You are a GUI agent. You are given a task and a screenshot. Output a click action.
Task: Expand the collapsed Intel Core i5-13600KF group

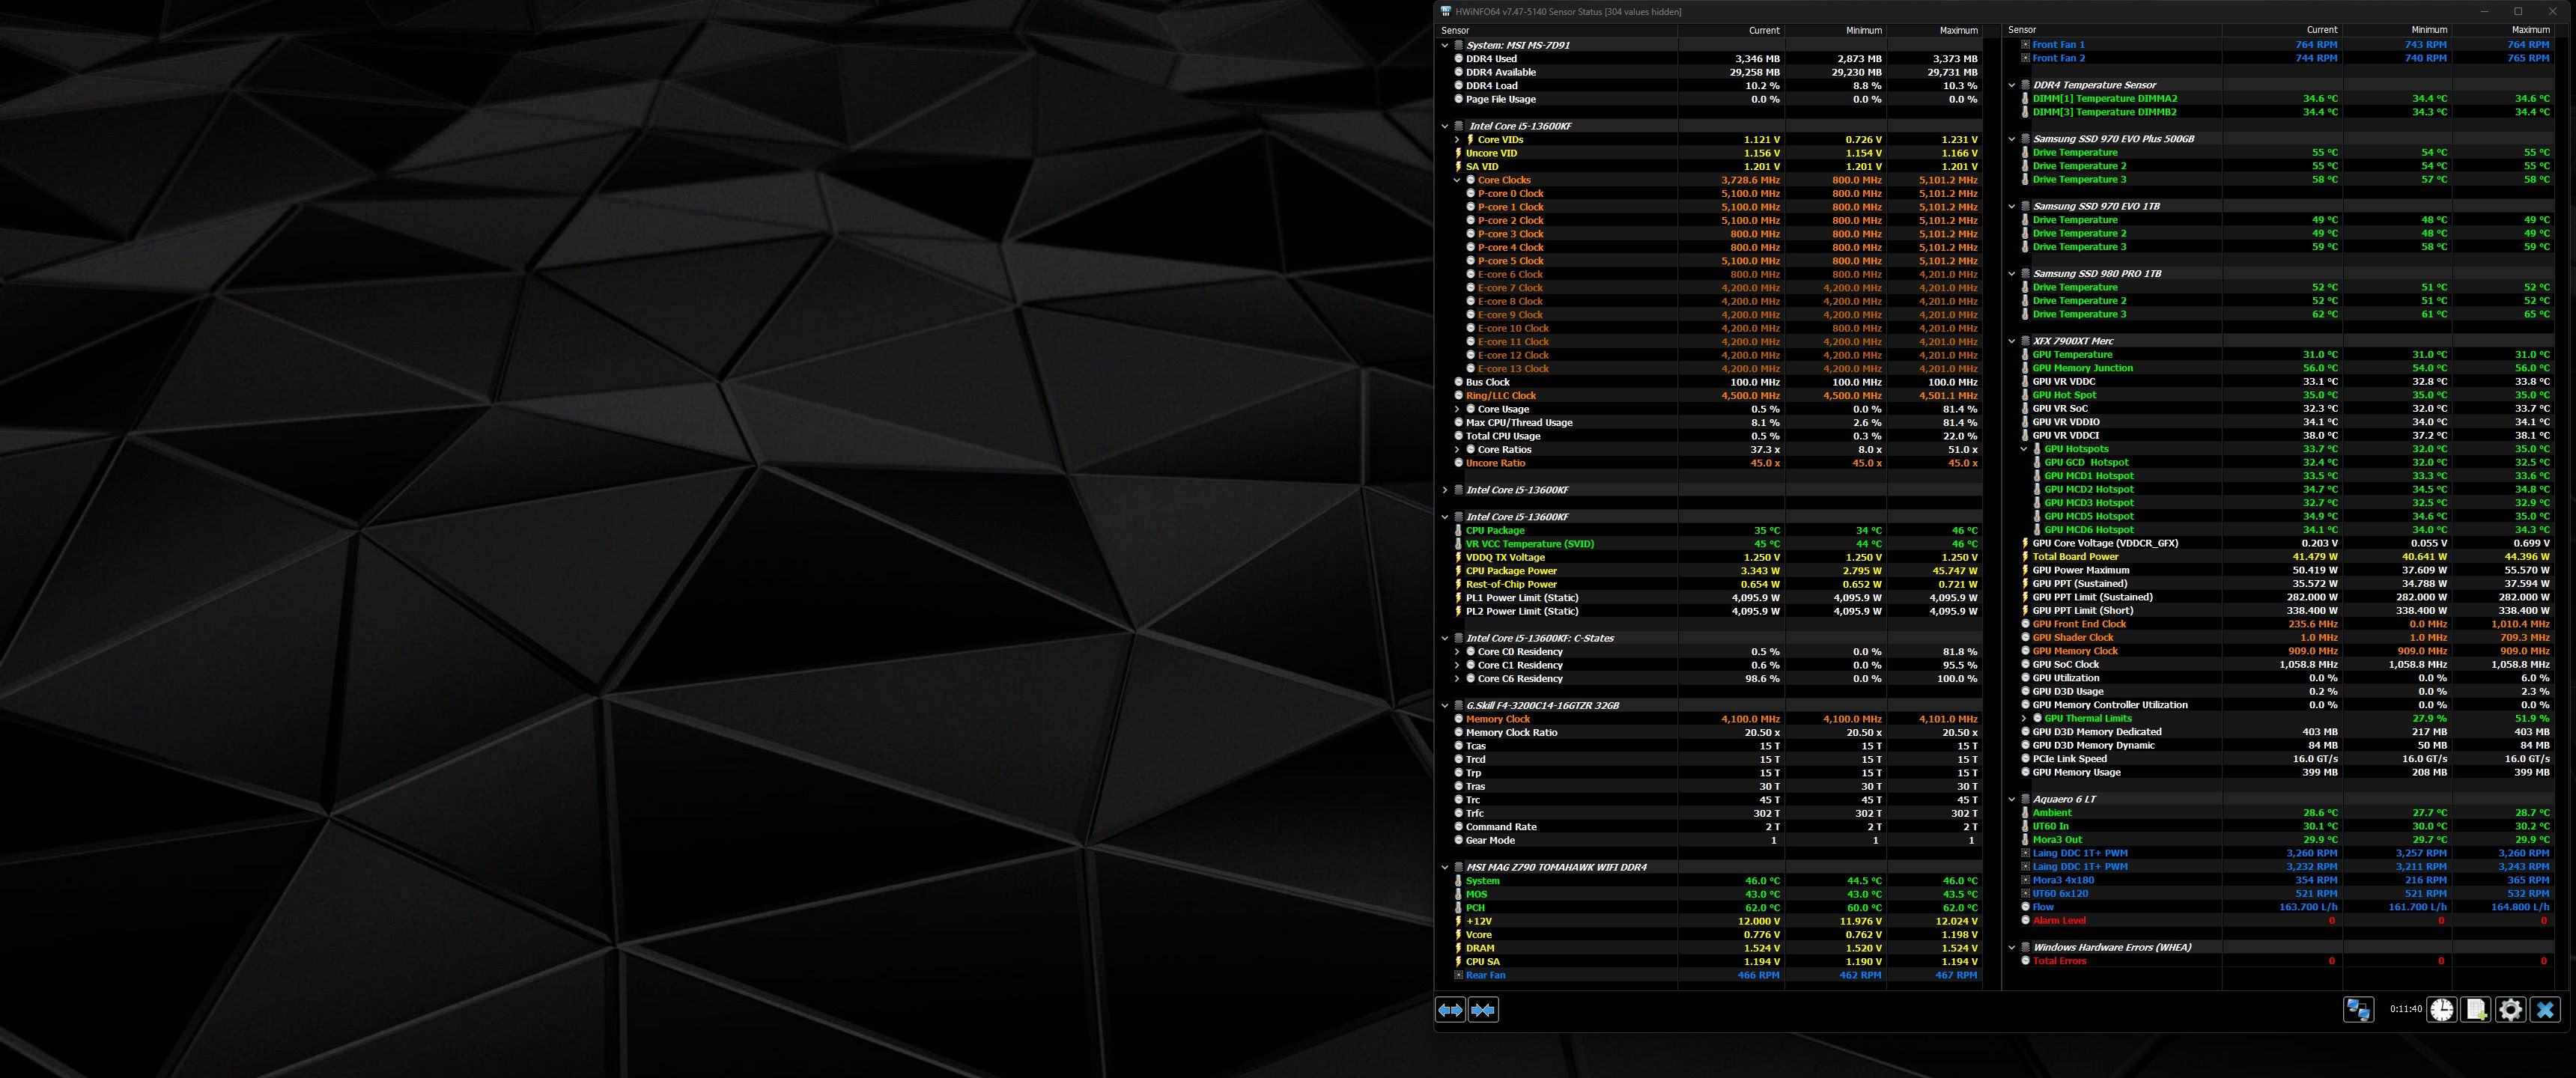point(1445,490)
